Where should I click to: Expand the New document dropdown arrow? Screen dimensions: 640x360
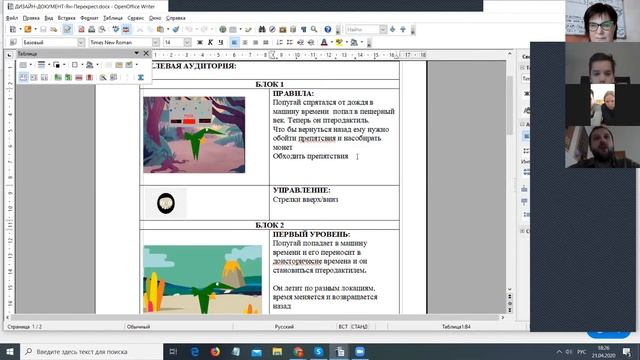click(20, 29)
